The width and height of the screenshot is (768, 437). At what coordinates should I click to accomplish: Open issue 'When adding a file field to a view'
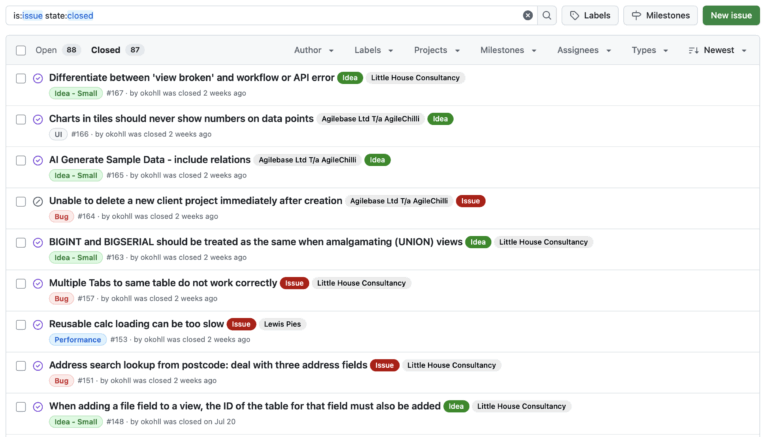245,406
